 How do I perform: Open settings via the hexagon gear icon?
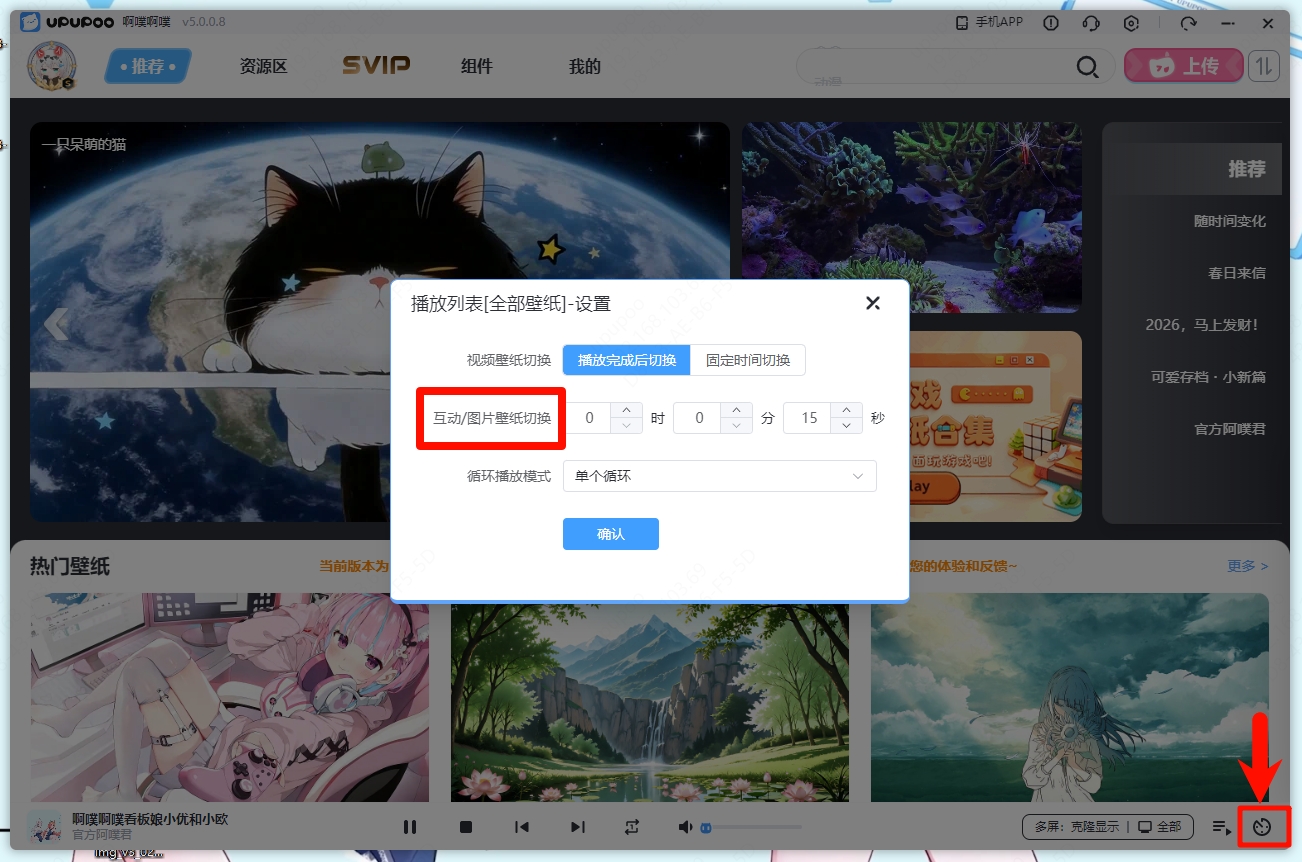1132,23
